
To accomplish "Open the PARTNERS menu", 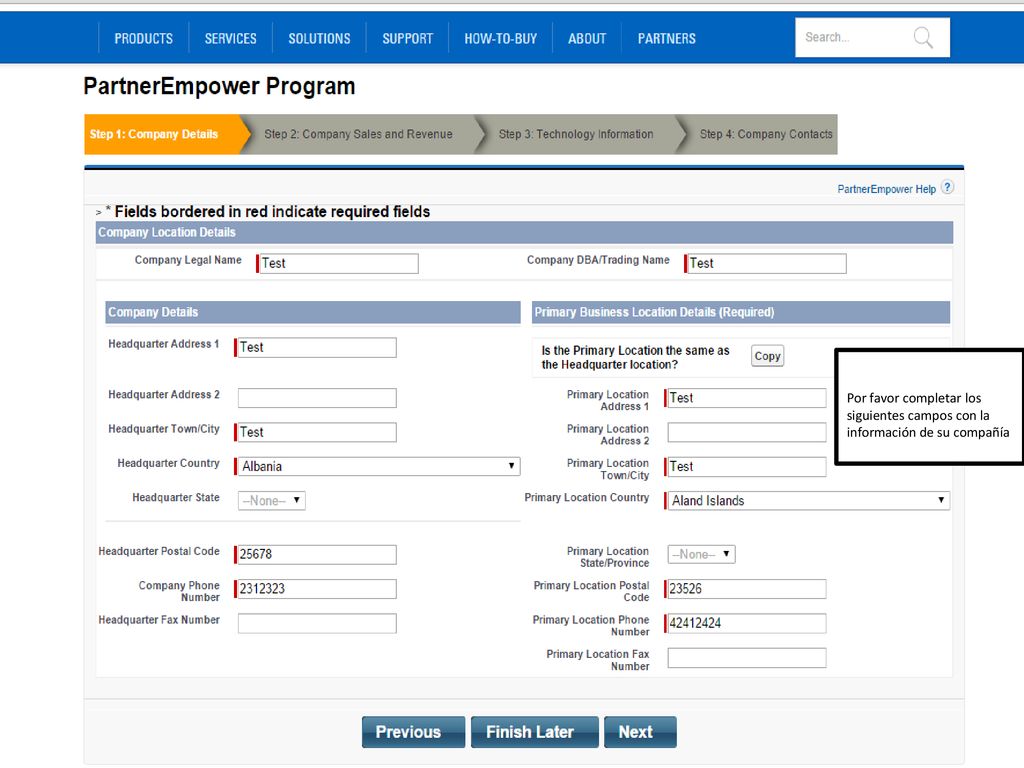I will click(667, 39).
